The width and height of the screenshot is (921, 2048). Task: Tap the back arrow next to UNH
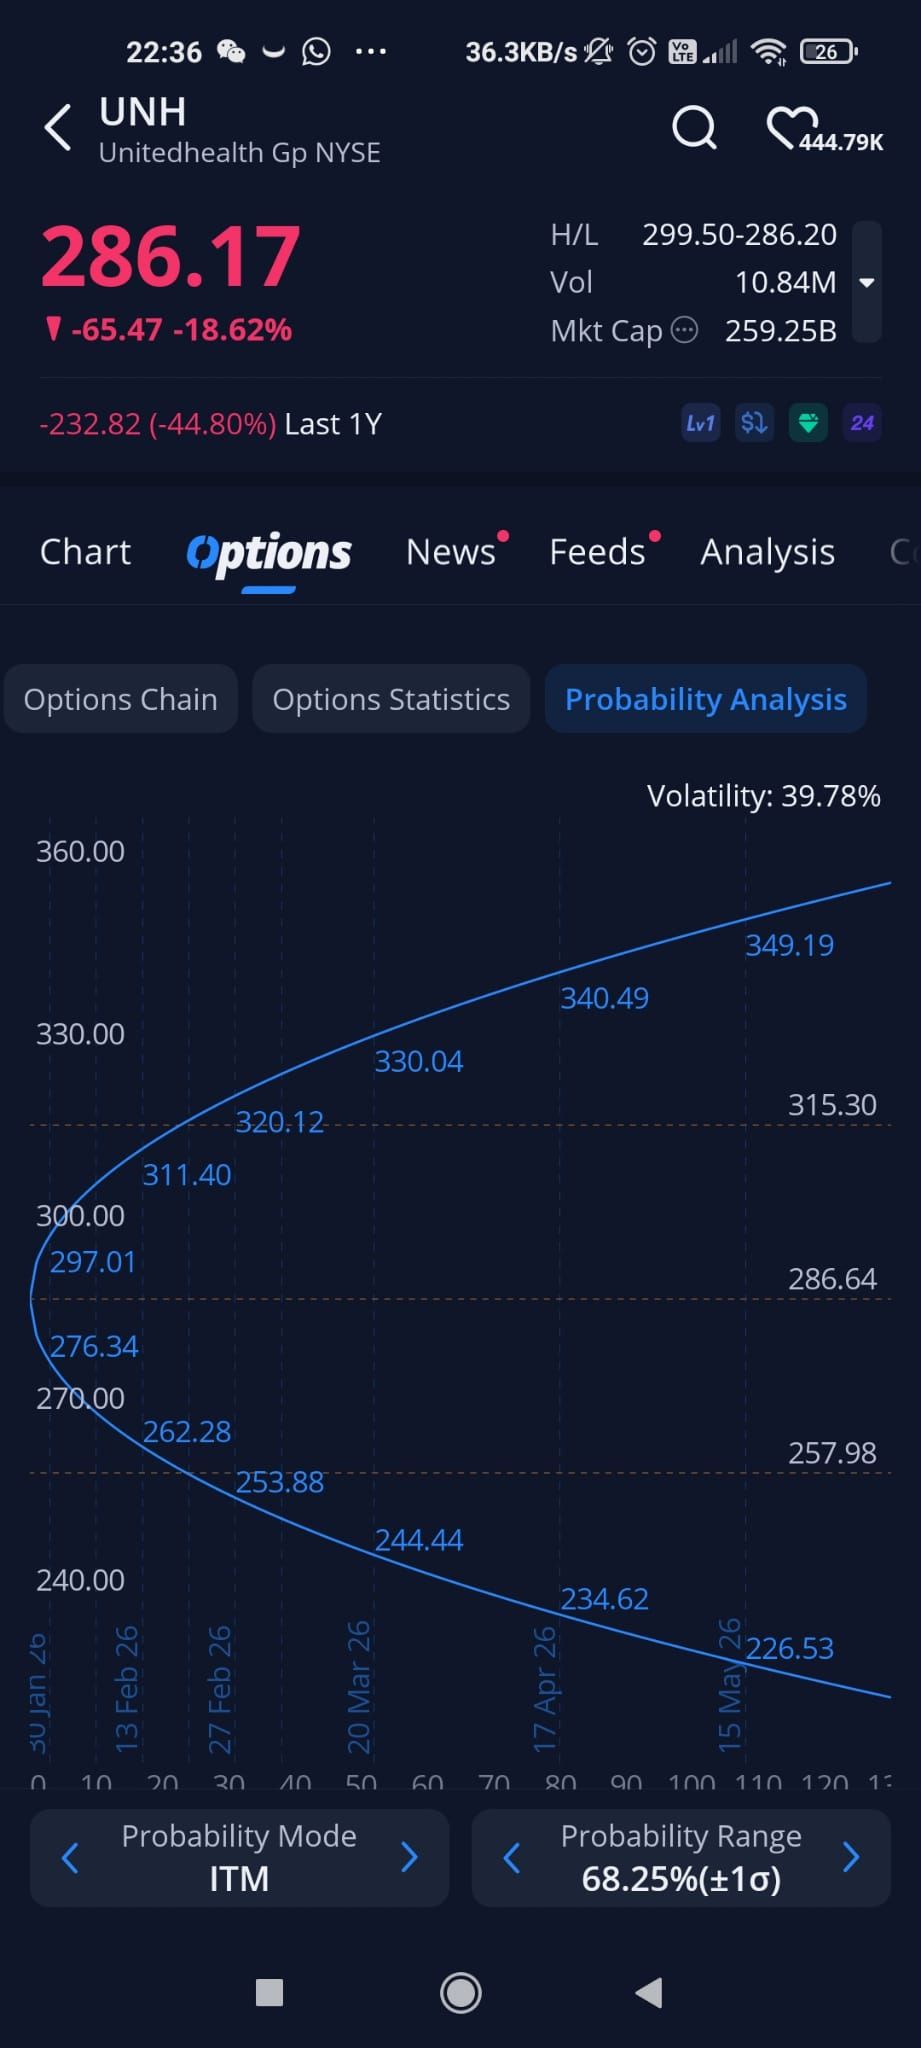coord(58,128)
